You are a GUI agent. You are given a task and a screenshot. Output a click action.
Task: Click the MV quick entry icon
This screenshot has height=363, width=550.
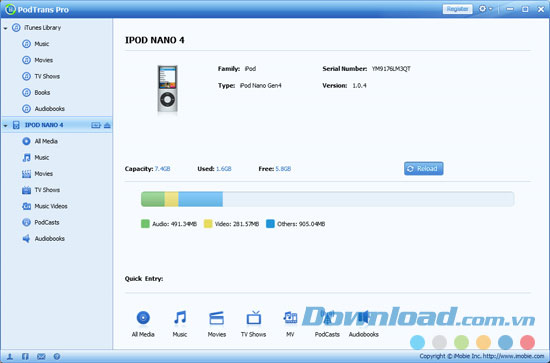(290, 318)
